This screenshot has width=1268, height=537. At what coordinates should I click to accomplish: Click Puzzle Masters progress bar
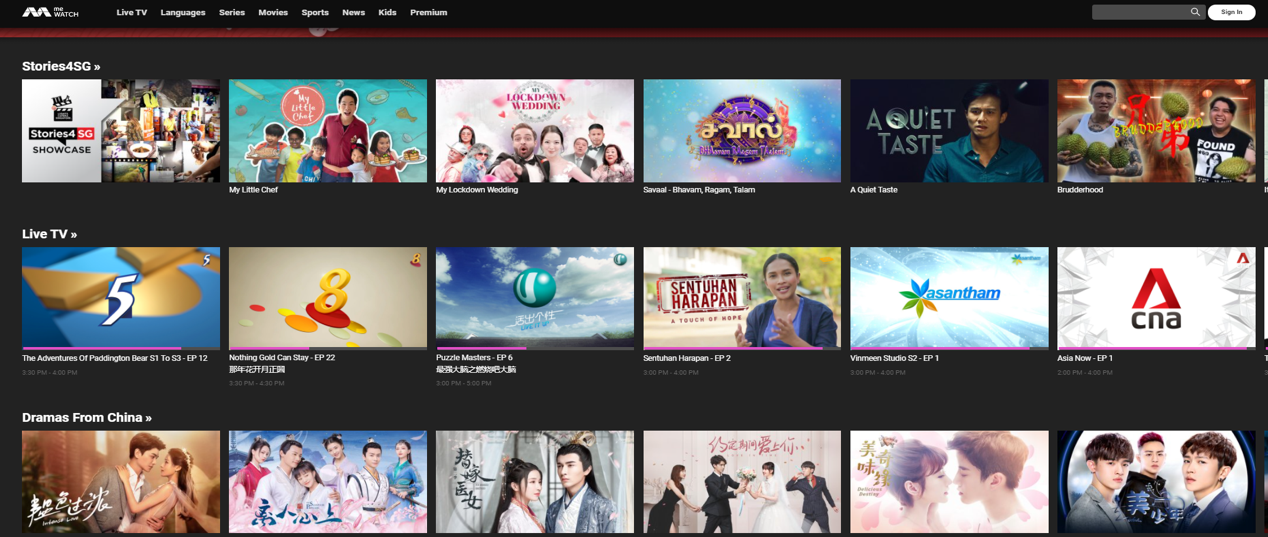point(535,348)
